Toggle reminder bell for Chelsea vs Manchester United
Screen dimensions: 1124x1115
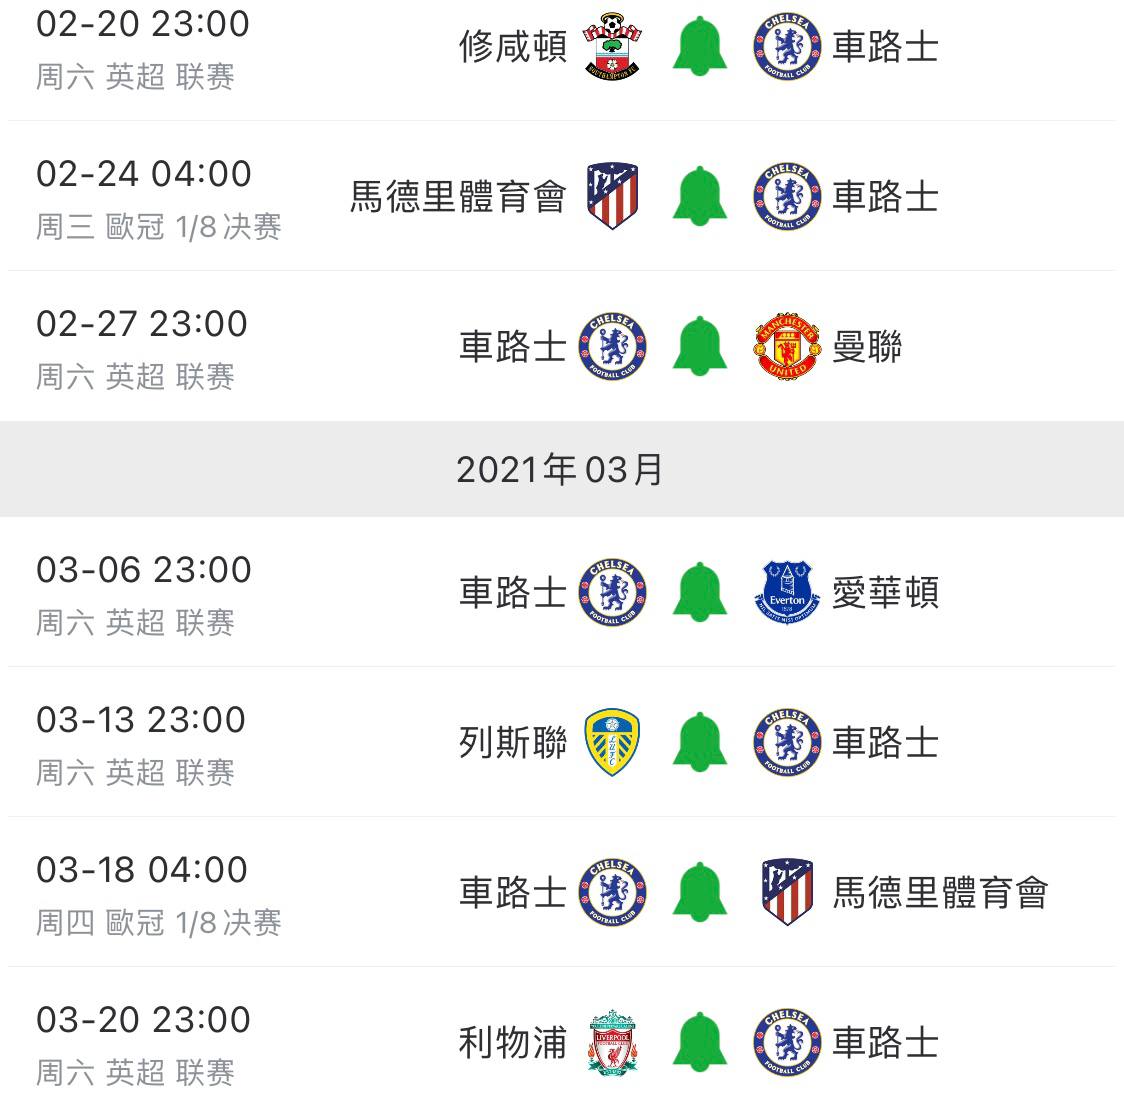[700, 346]
